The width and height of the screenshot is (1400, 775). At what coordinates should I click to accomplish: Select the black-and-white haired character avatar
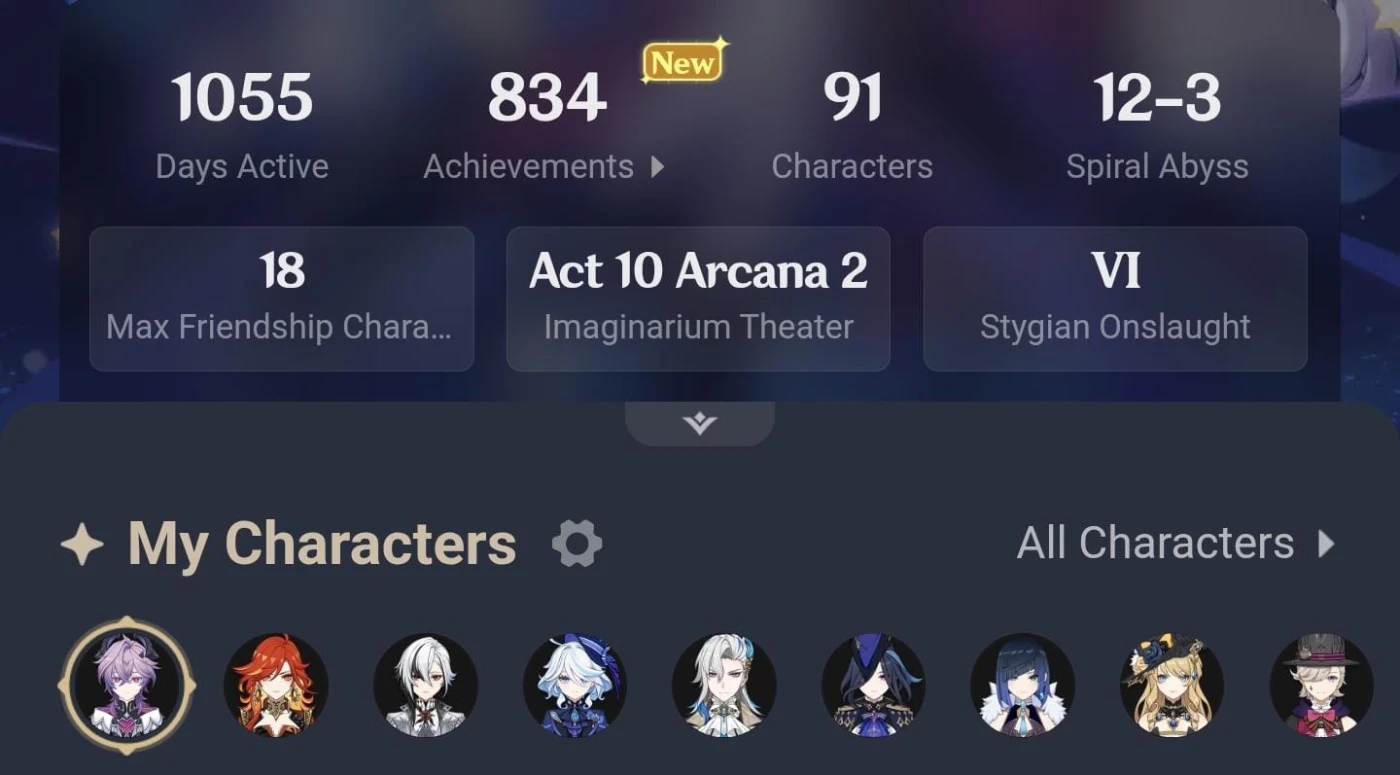426,685
